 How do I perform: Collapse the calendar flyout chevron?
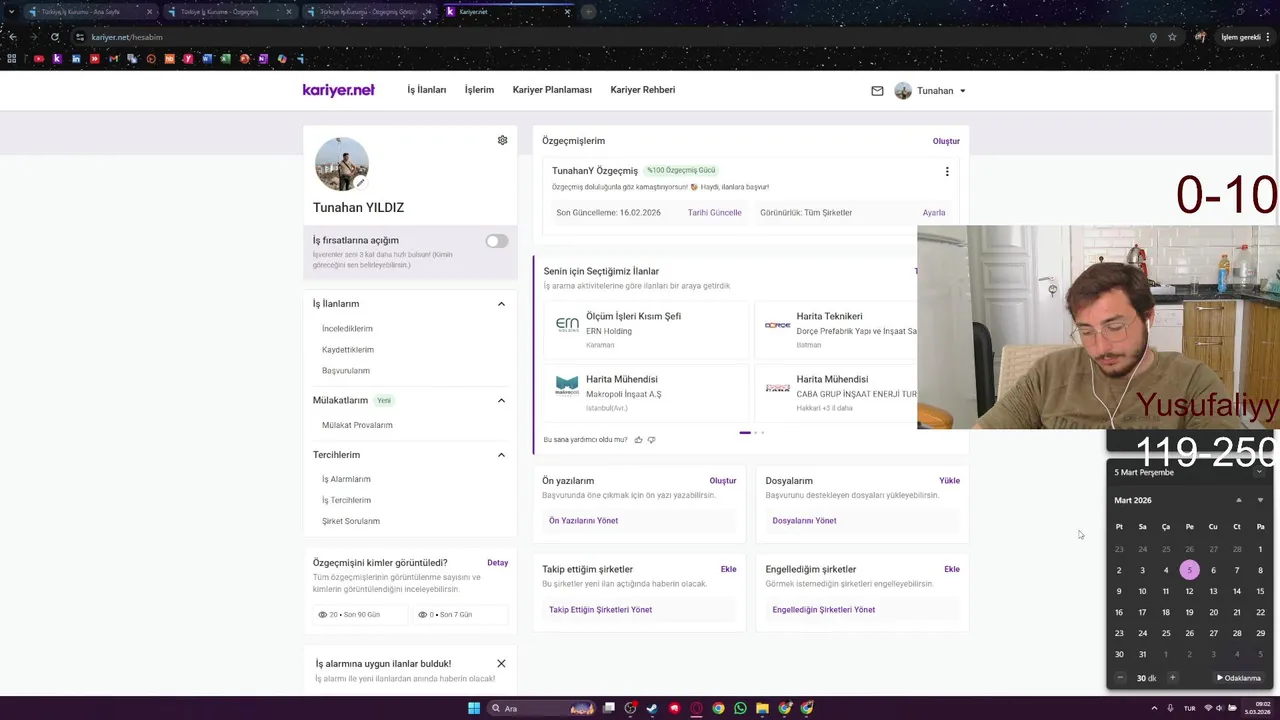pos(1260,472)
